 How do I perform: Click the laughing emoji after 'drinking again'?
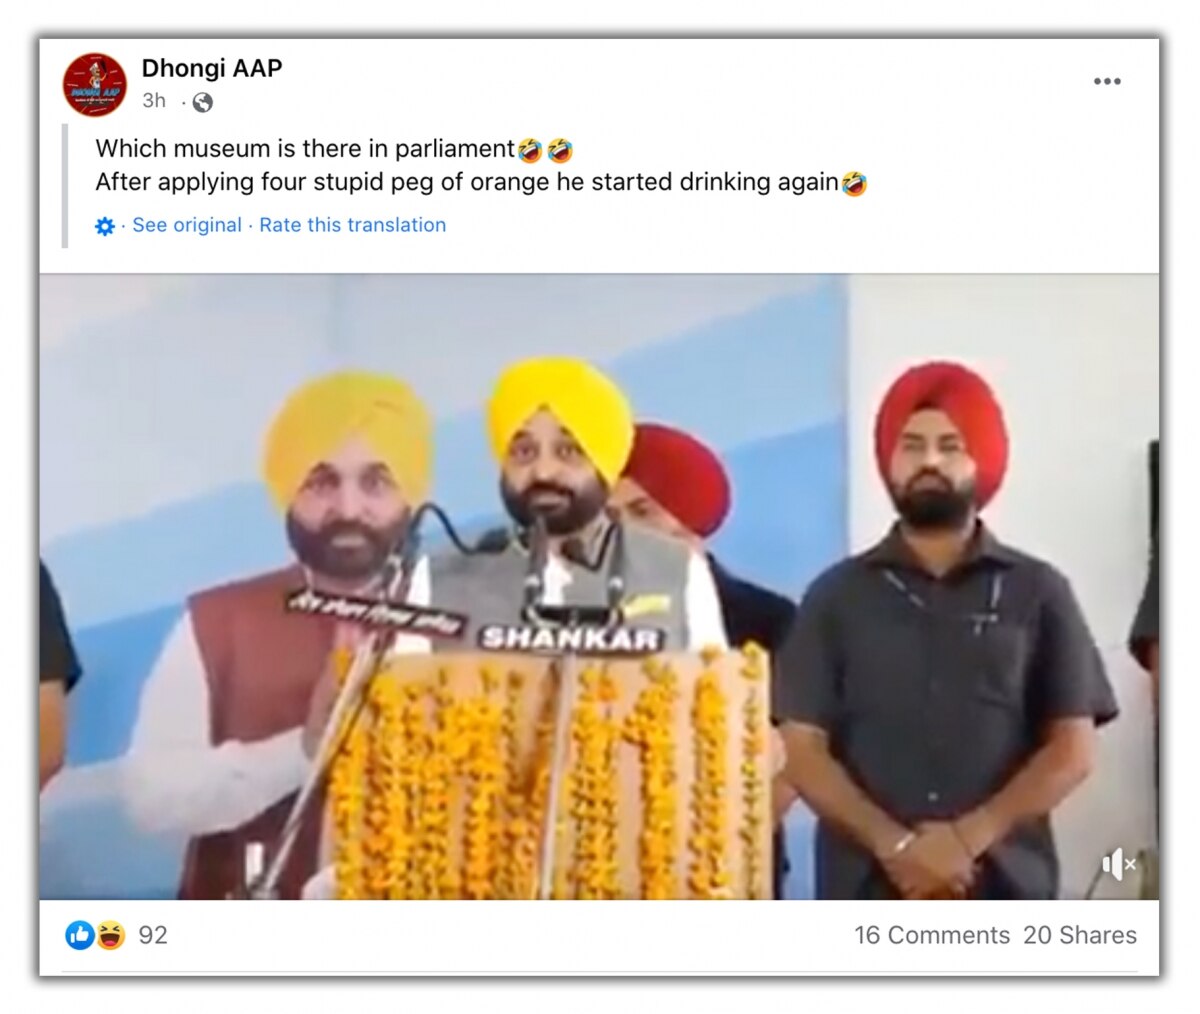click(854, 183)
